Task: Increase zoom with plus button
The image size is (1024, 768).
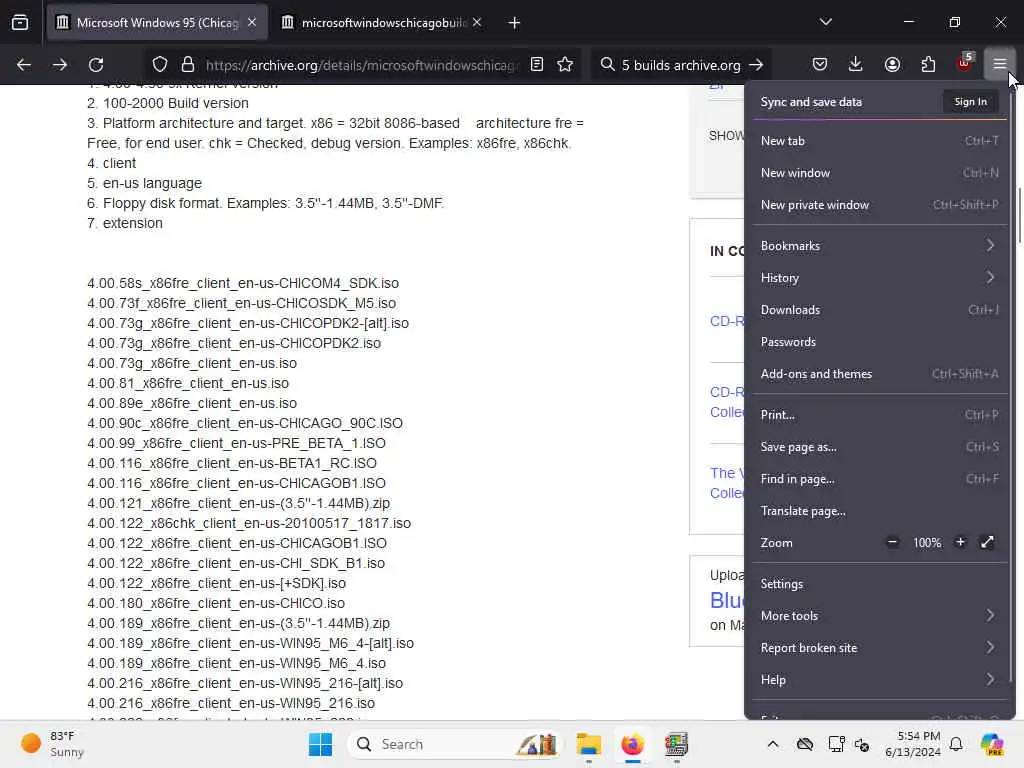Action: pyautogui.click(x=960, y=542)
